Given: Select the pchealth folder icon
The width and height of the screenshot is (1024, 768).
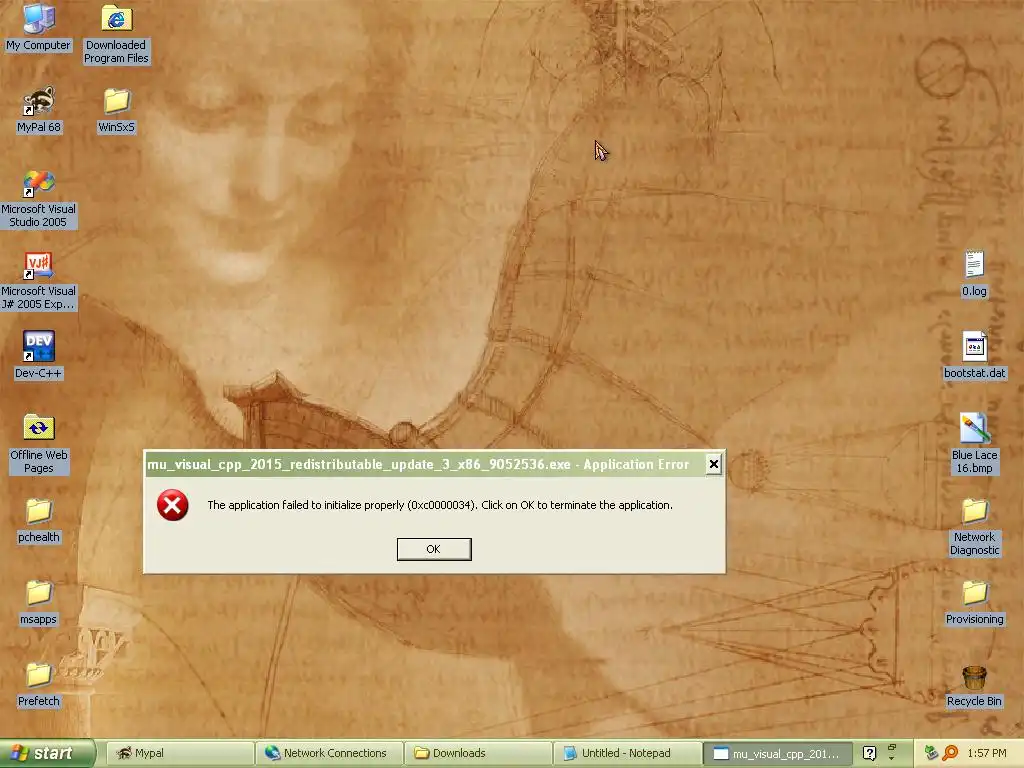Looking at the screenshot, I should coord(39,520).
